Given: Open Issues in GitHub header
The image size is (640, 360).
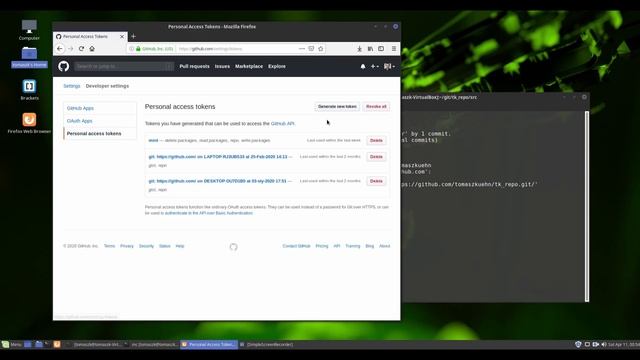Looking at the screenshot, I should [222, 66].
